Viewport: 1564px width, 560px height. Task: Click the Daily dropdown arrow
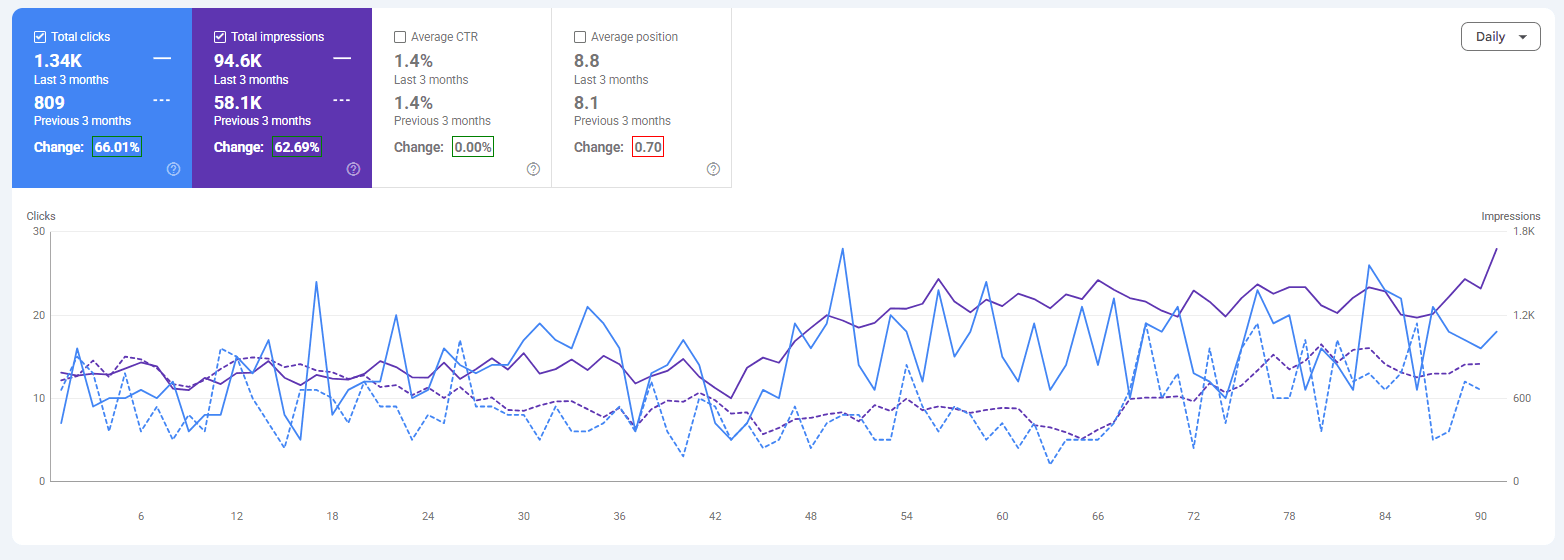click(x=1523, y=37)
